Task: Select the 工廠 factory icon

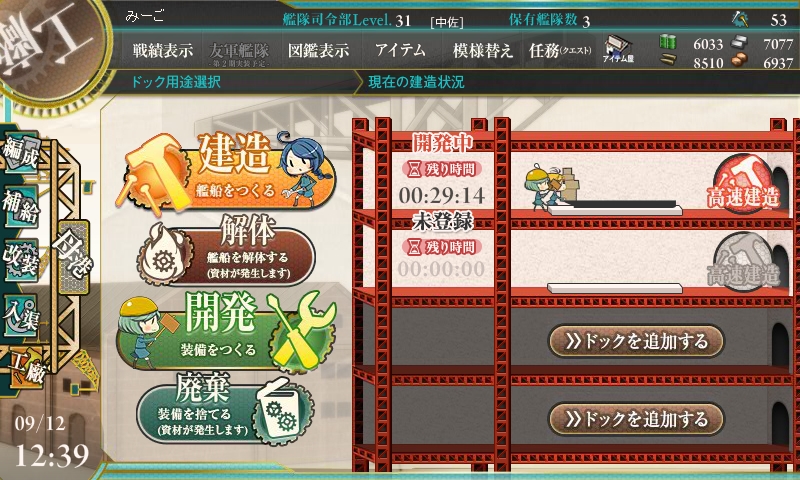Action: click(27, 368)
